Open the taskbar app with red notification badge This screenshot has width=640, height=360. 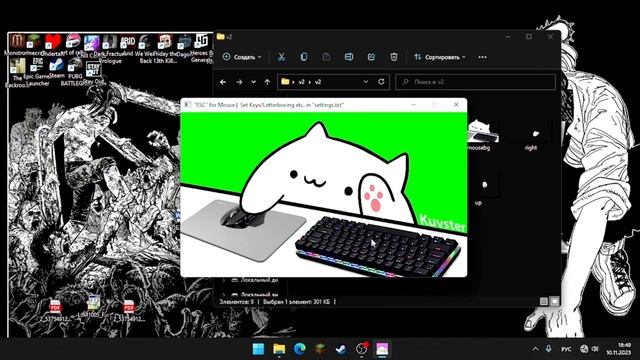coord(362,349)
